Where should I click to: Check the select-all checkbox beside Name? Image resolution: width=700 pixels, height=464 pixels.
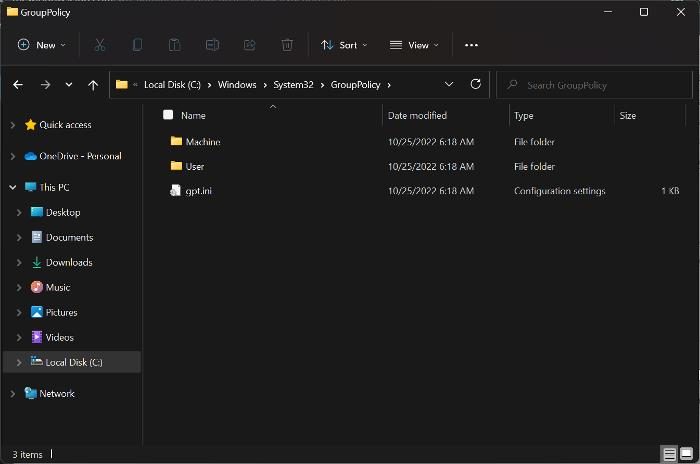[x=168, y=116]
